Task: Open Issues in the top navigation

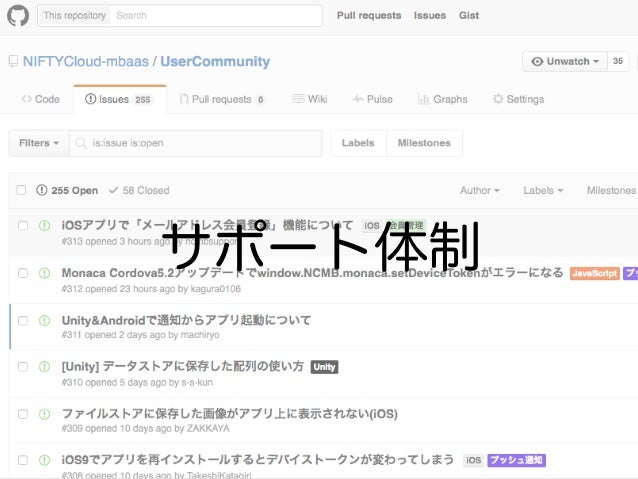Action: click(x=430, y=15)
